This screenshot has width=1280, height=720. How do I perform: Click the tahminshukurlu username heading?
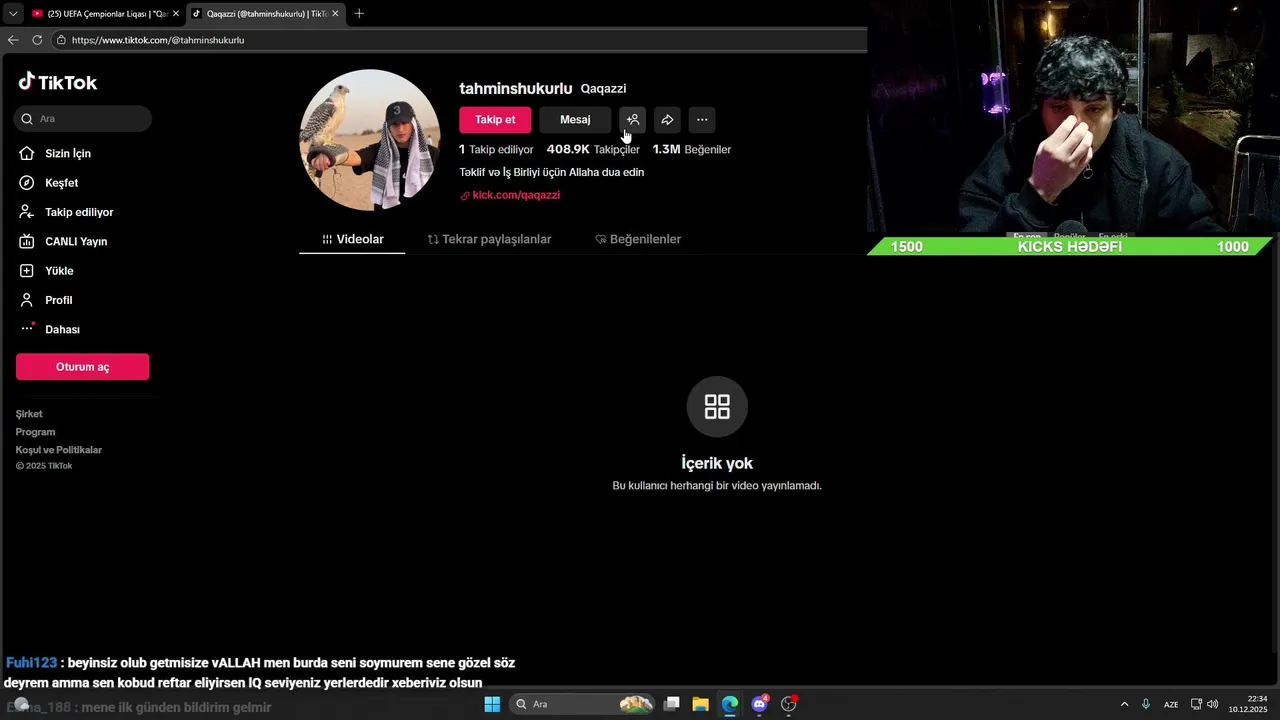(x=516, y=88)
